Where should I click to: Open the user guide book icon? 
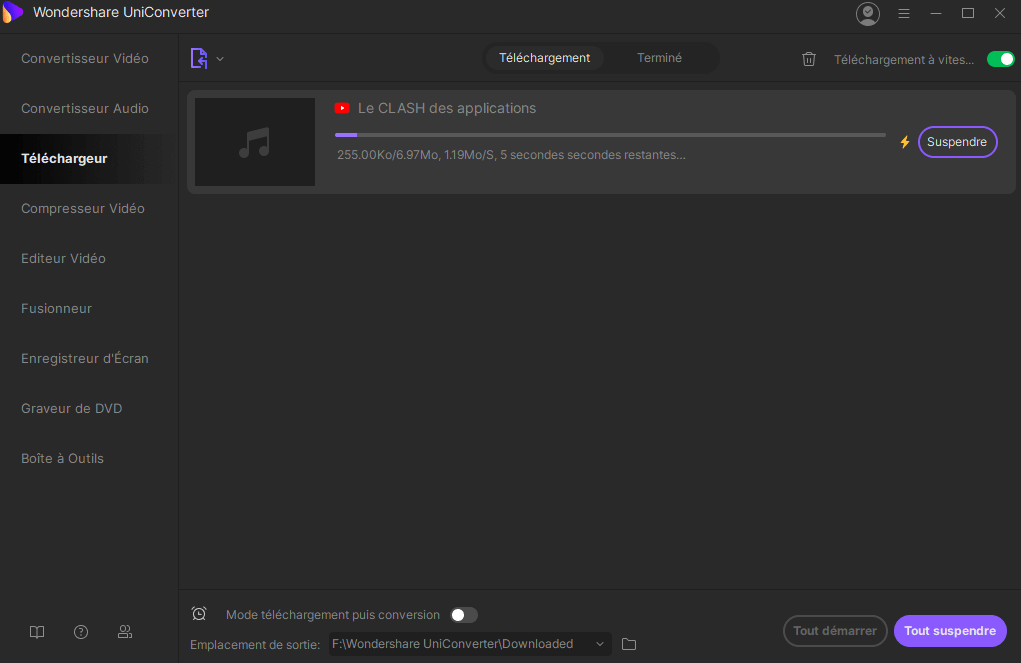pos(37,632)
